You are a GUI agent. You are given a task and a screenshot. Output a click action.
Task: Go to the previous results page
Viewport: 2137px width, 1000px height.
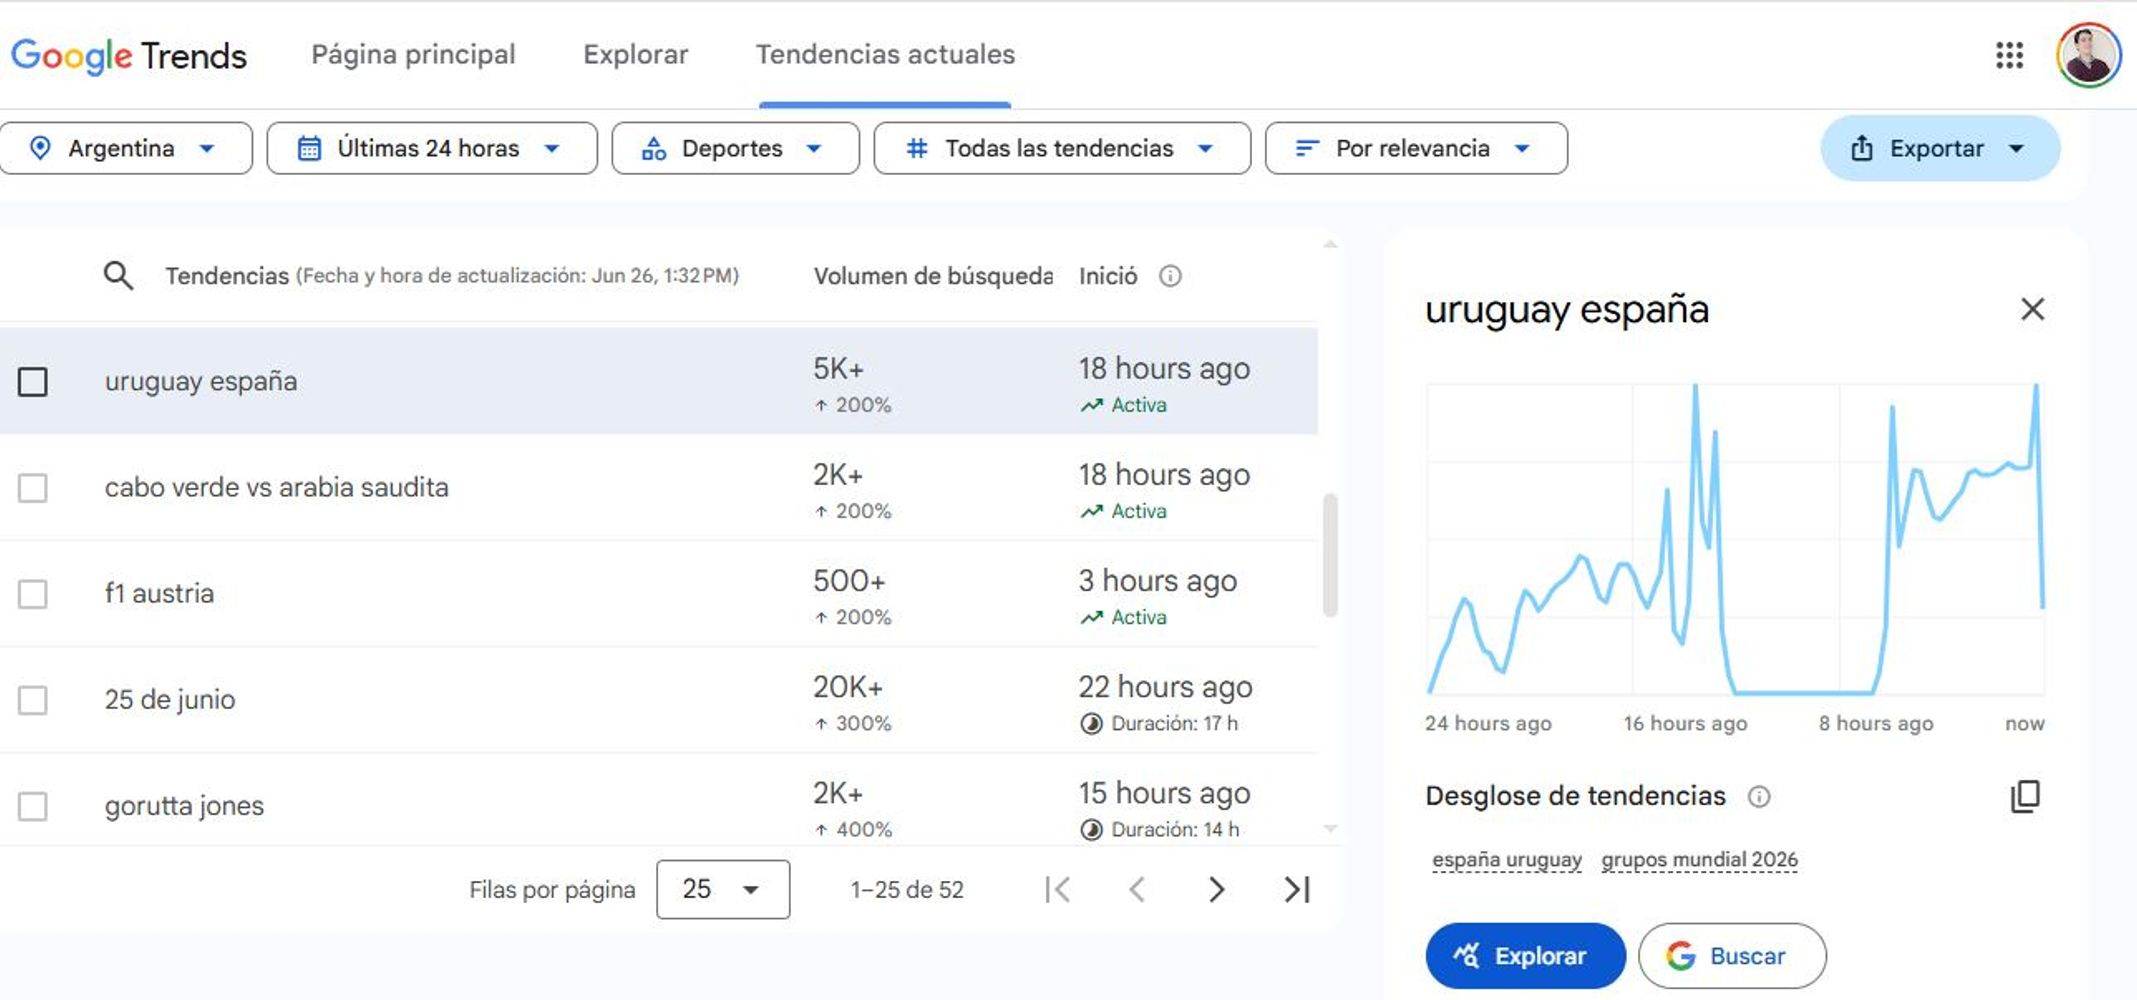tap(1136, 889)
